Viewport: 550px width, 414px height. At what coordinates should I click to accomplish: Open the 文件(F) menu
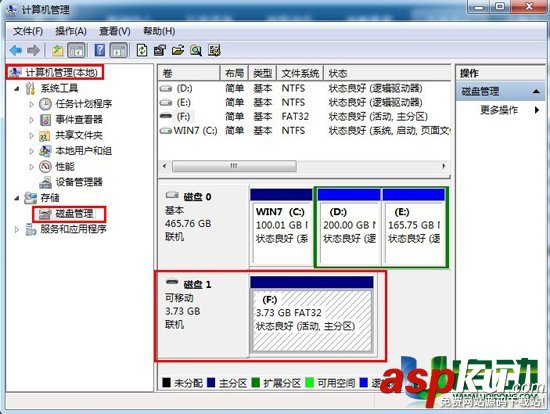point(28,31)
